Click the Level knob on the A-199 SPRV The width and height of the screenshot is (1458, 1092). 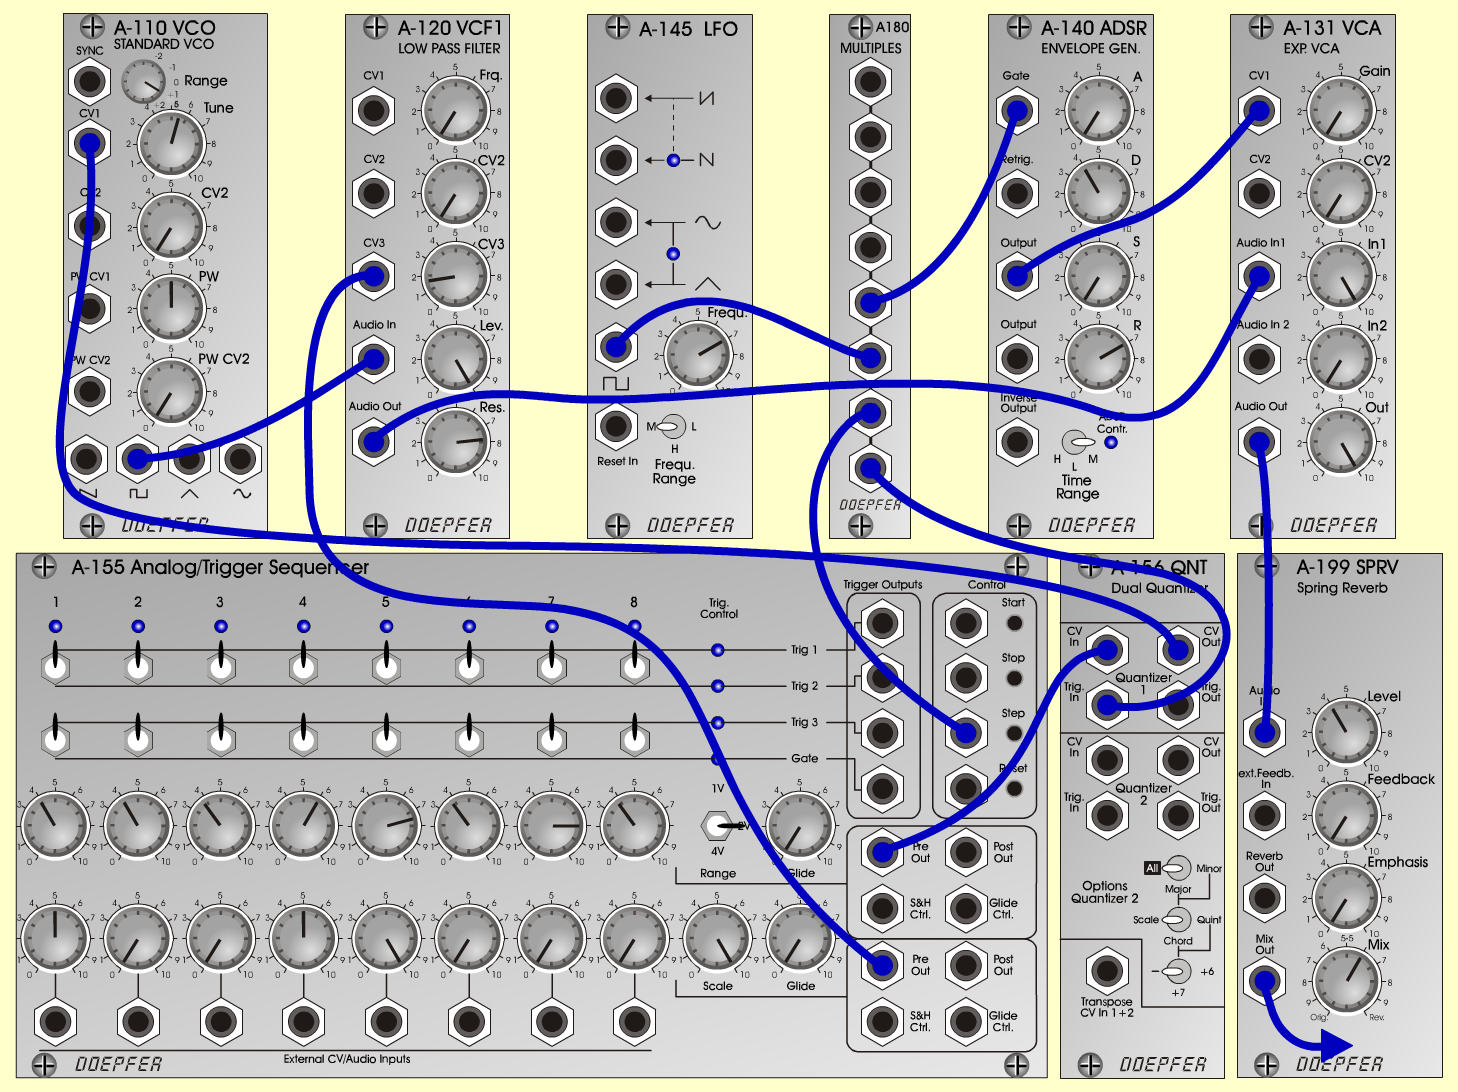[x=1347, y=733]
